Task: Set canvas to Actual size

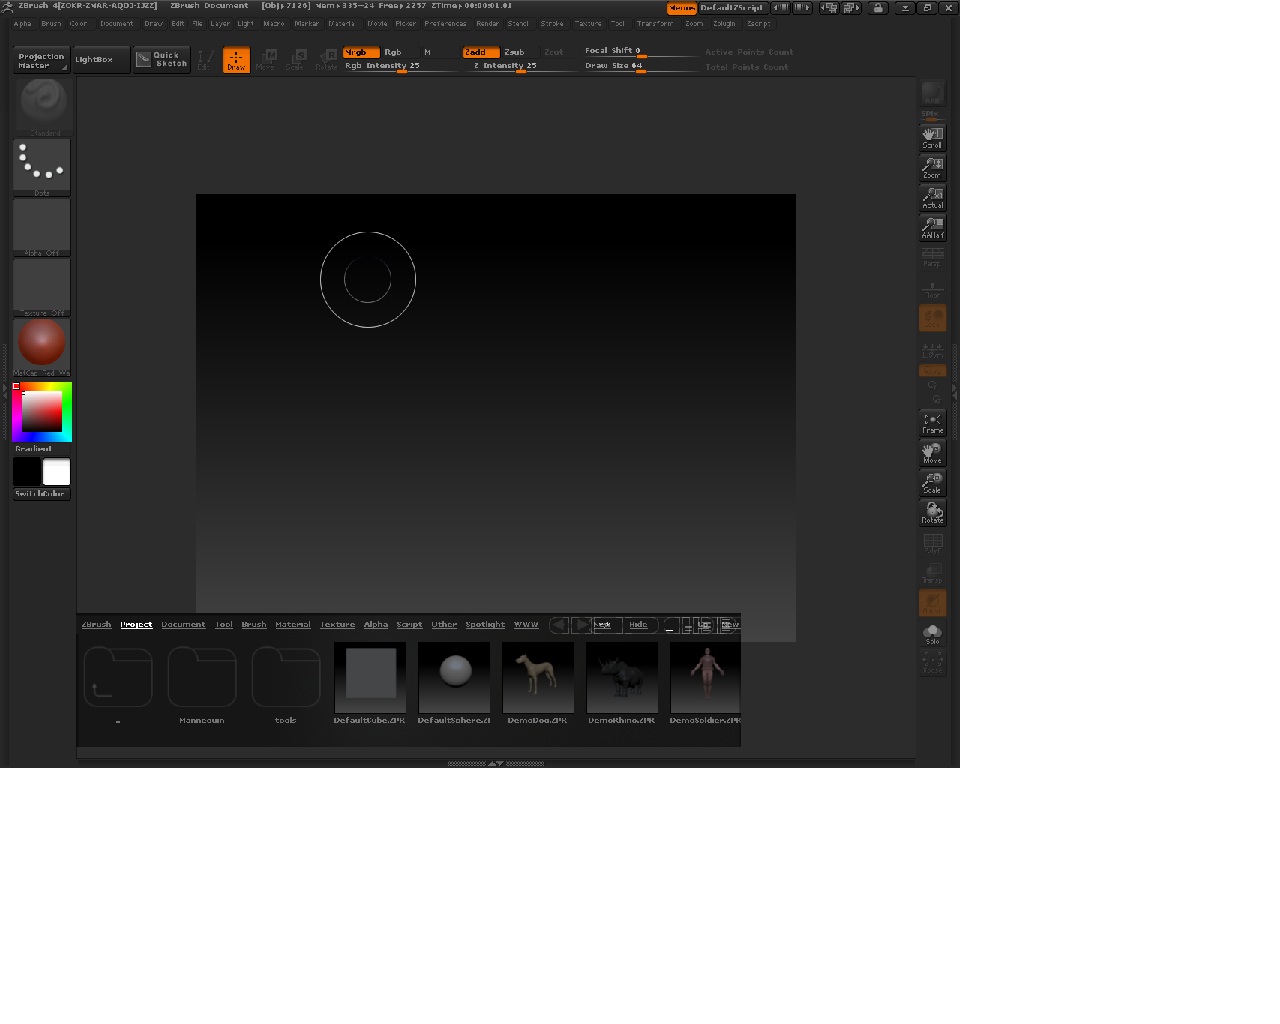Action: [932, 197]
